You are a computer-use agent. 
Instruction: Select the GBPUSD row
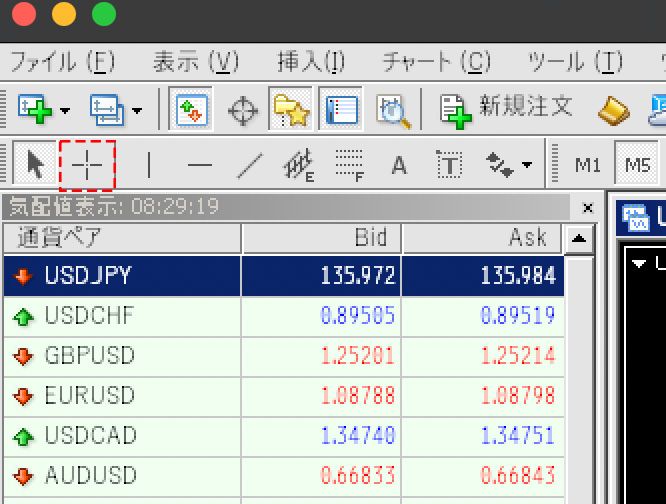click(284, 356)
